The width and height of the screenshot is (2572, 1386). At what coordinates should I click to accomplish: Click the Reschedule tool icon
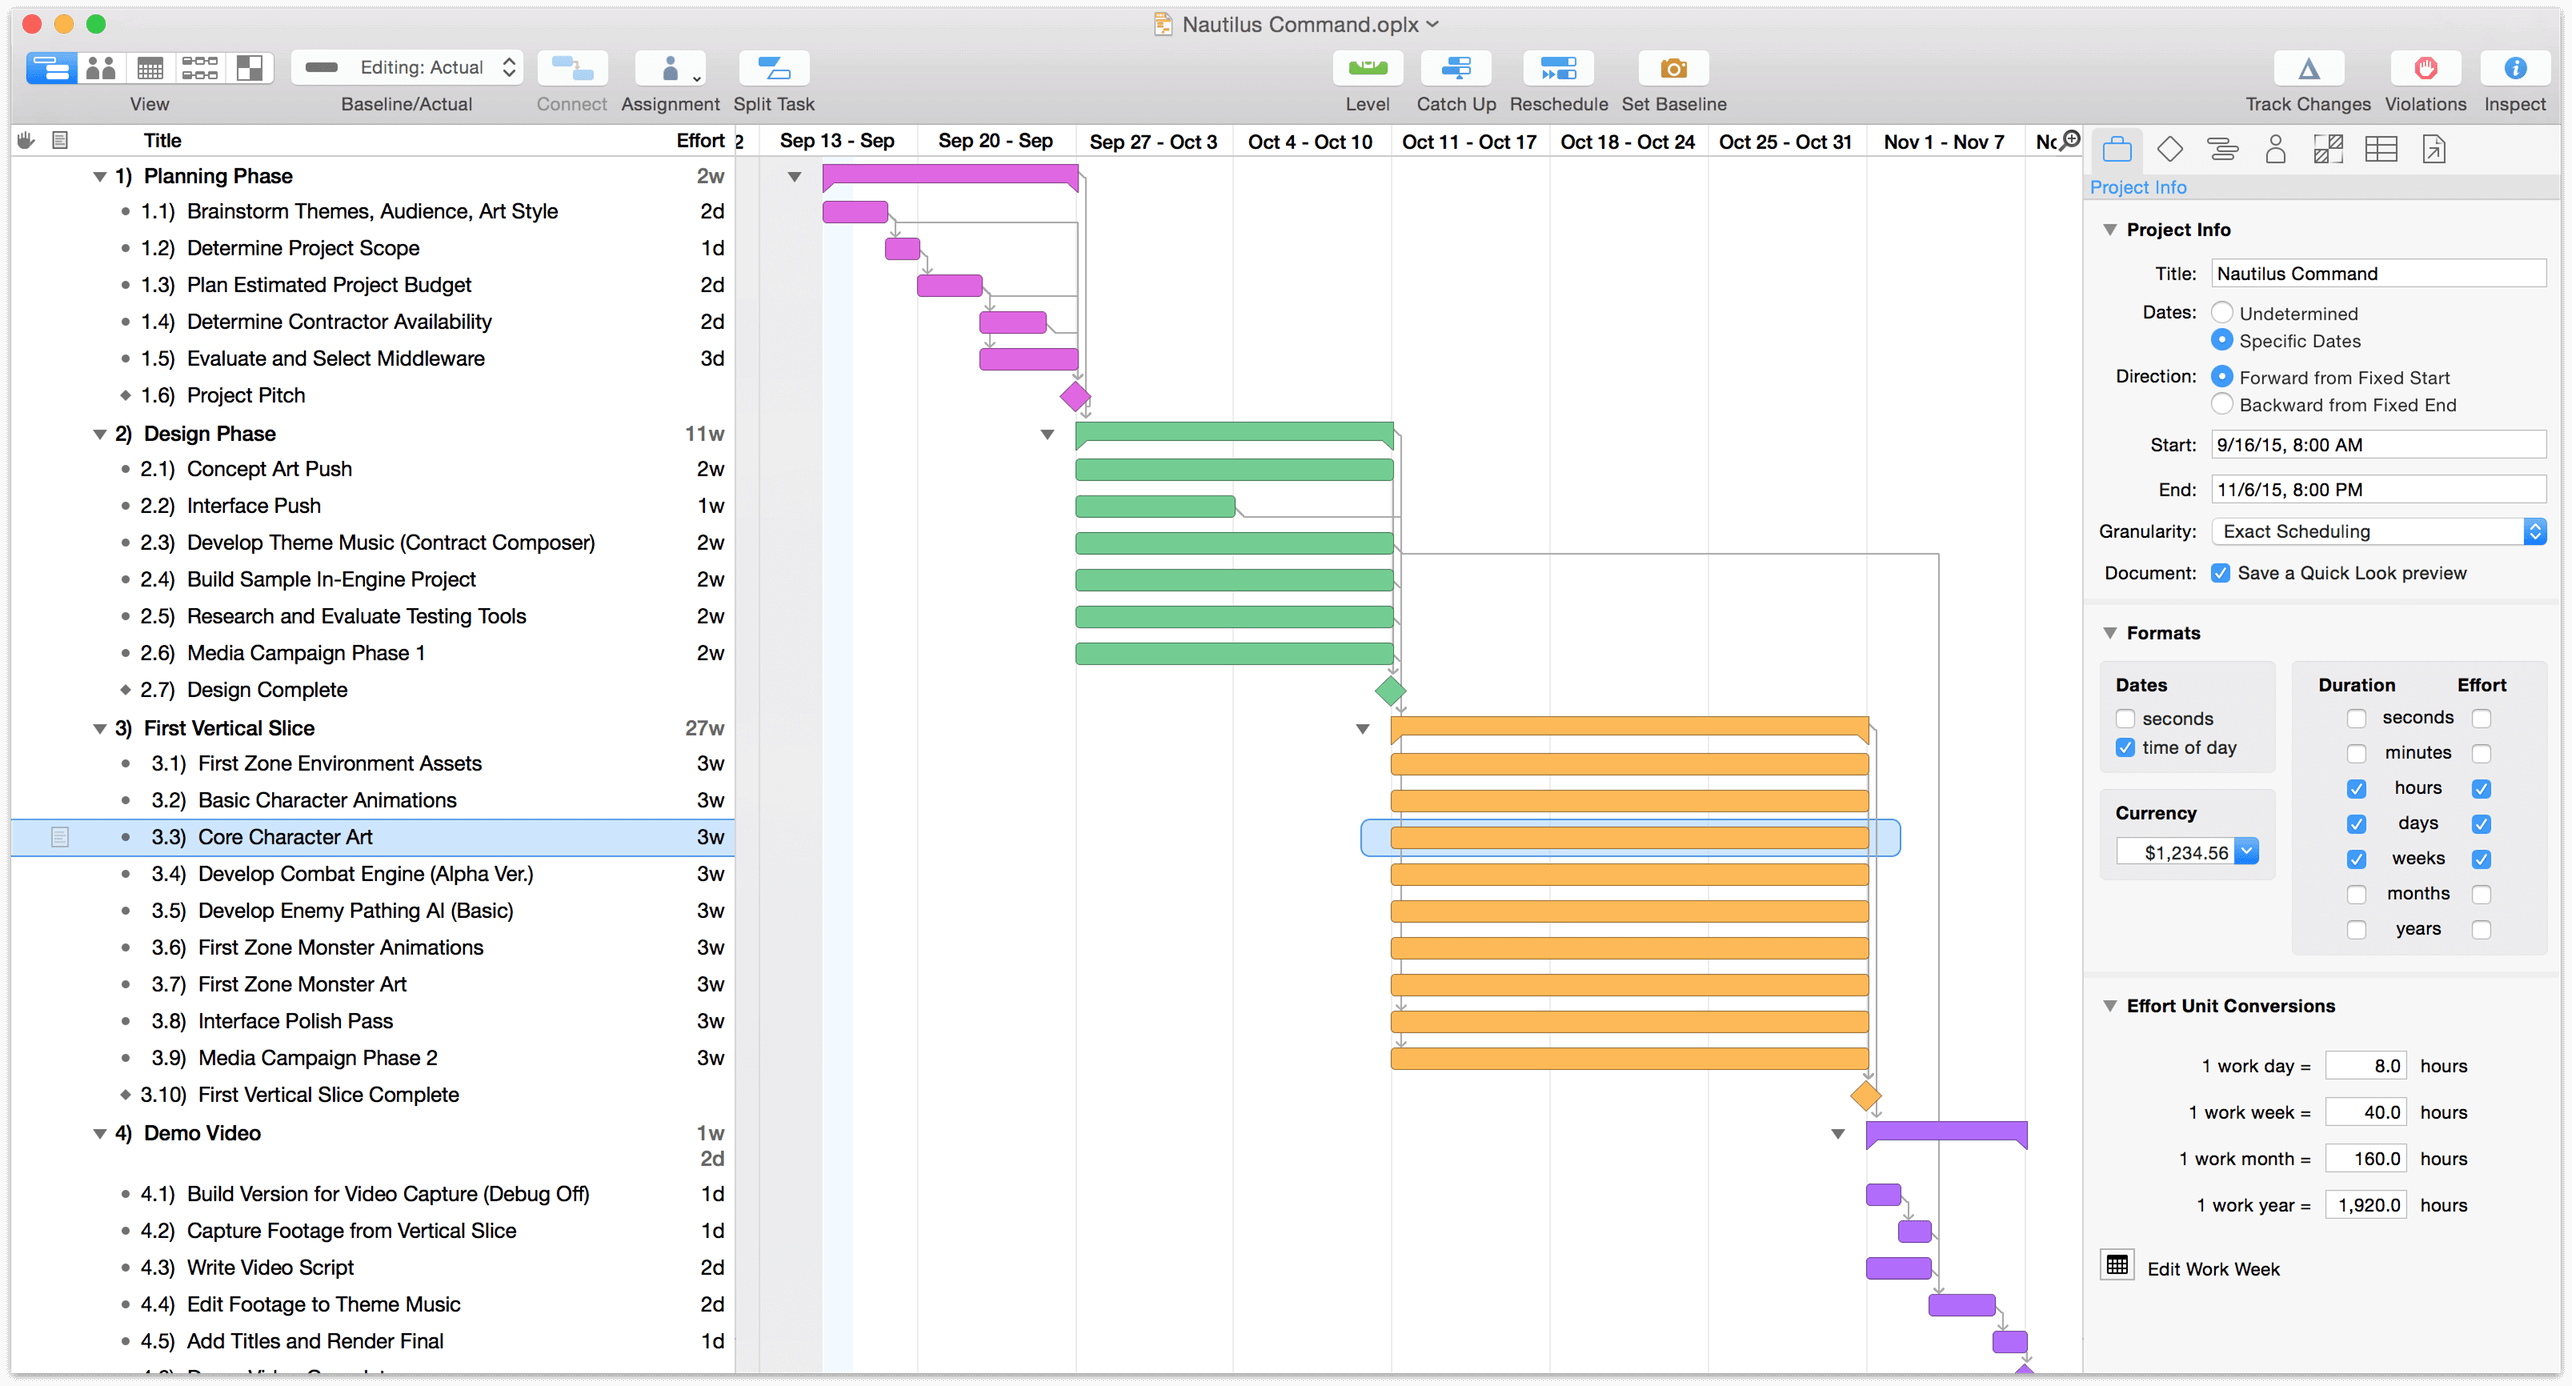click(x=1557, y=70)
